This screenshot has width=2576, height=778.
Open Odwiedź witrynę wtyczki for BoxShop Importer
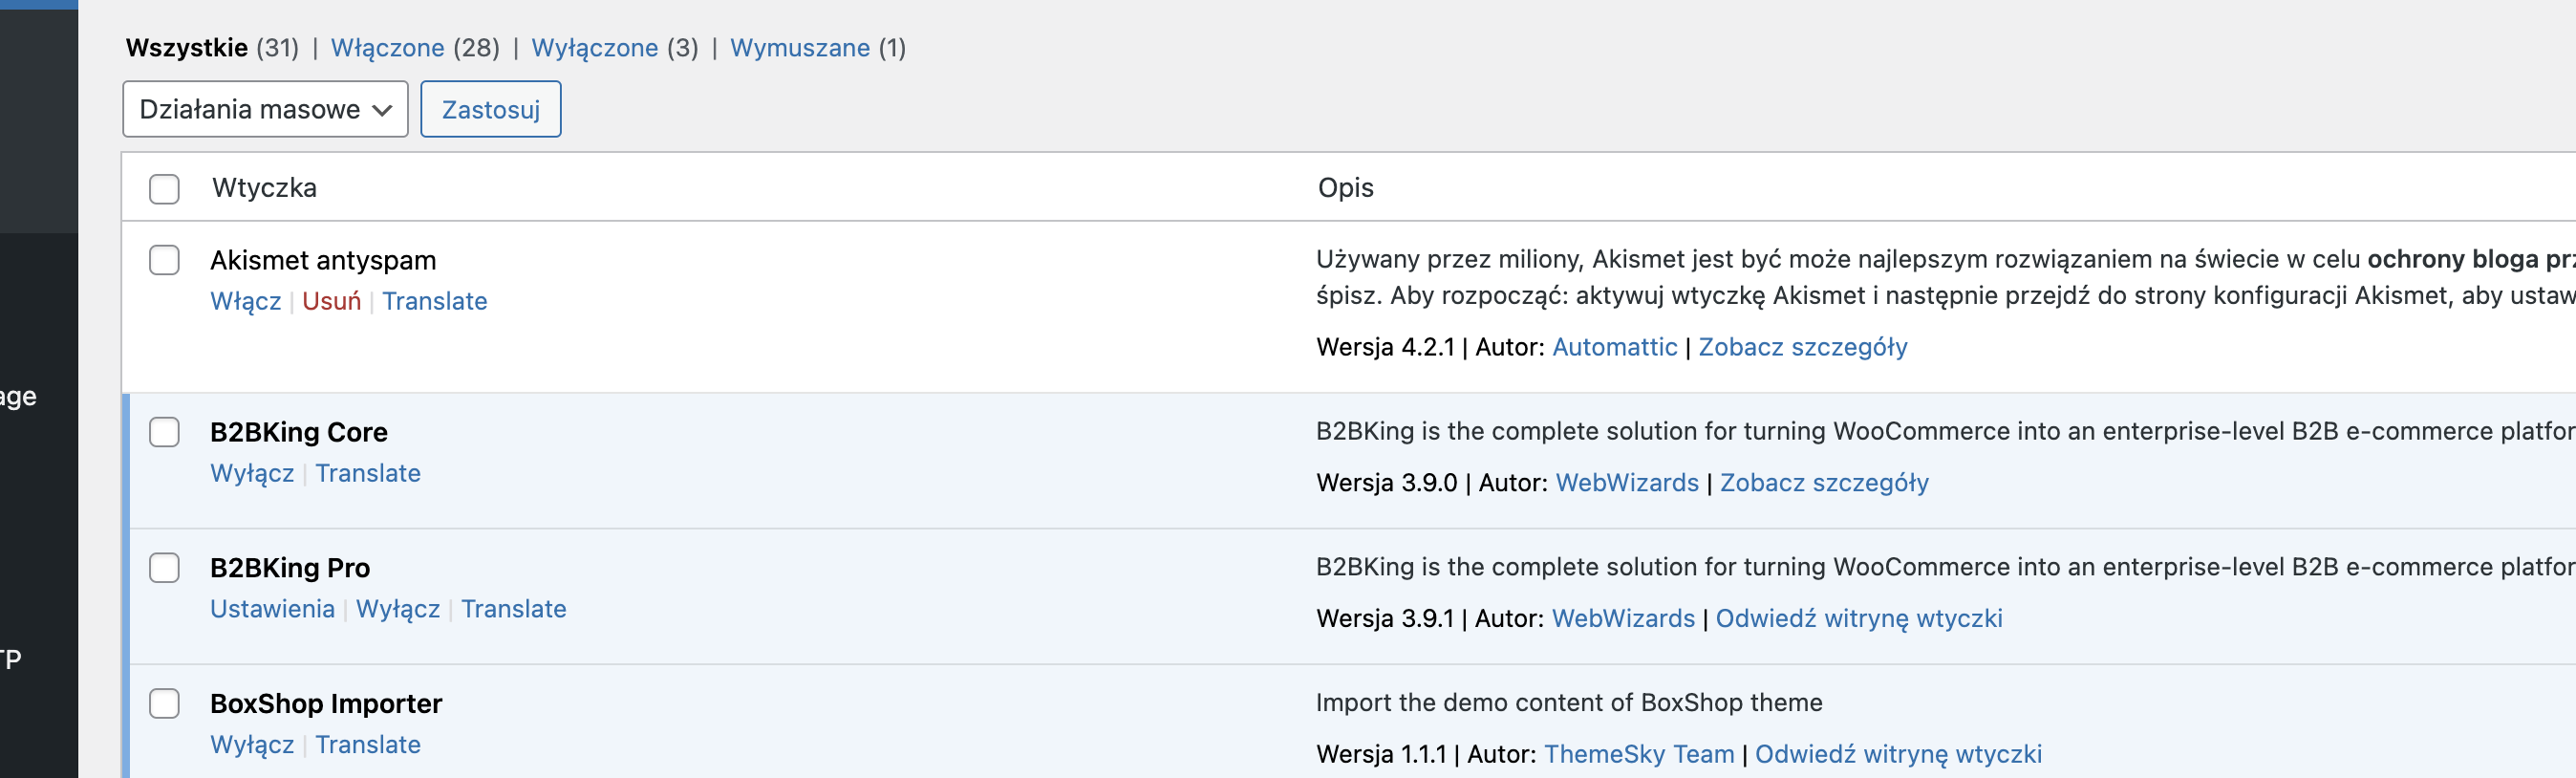tap(1898, 755)
